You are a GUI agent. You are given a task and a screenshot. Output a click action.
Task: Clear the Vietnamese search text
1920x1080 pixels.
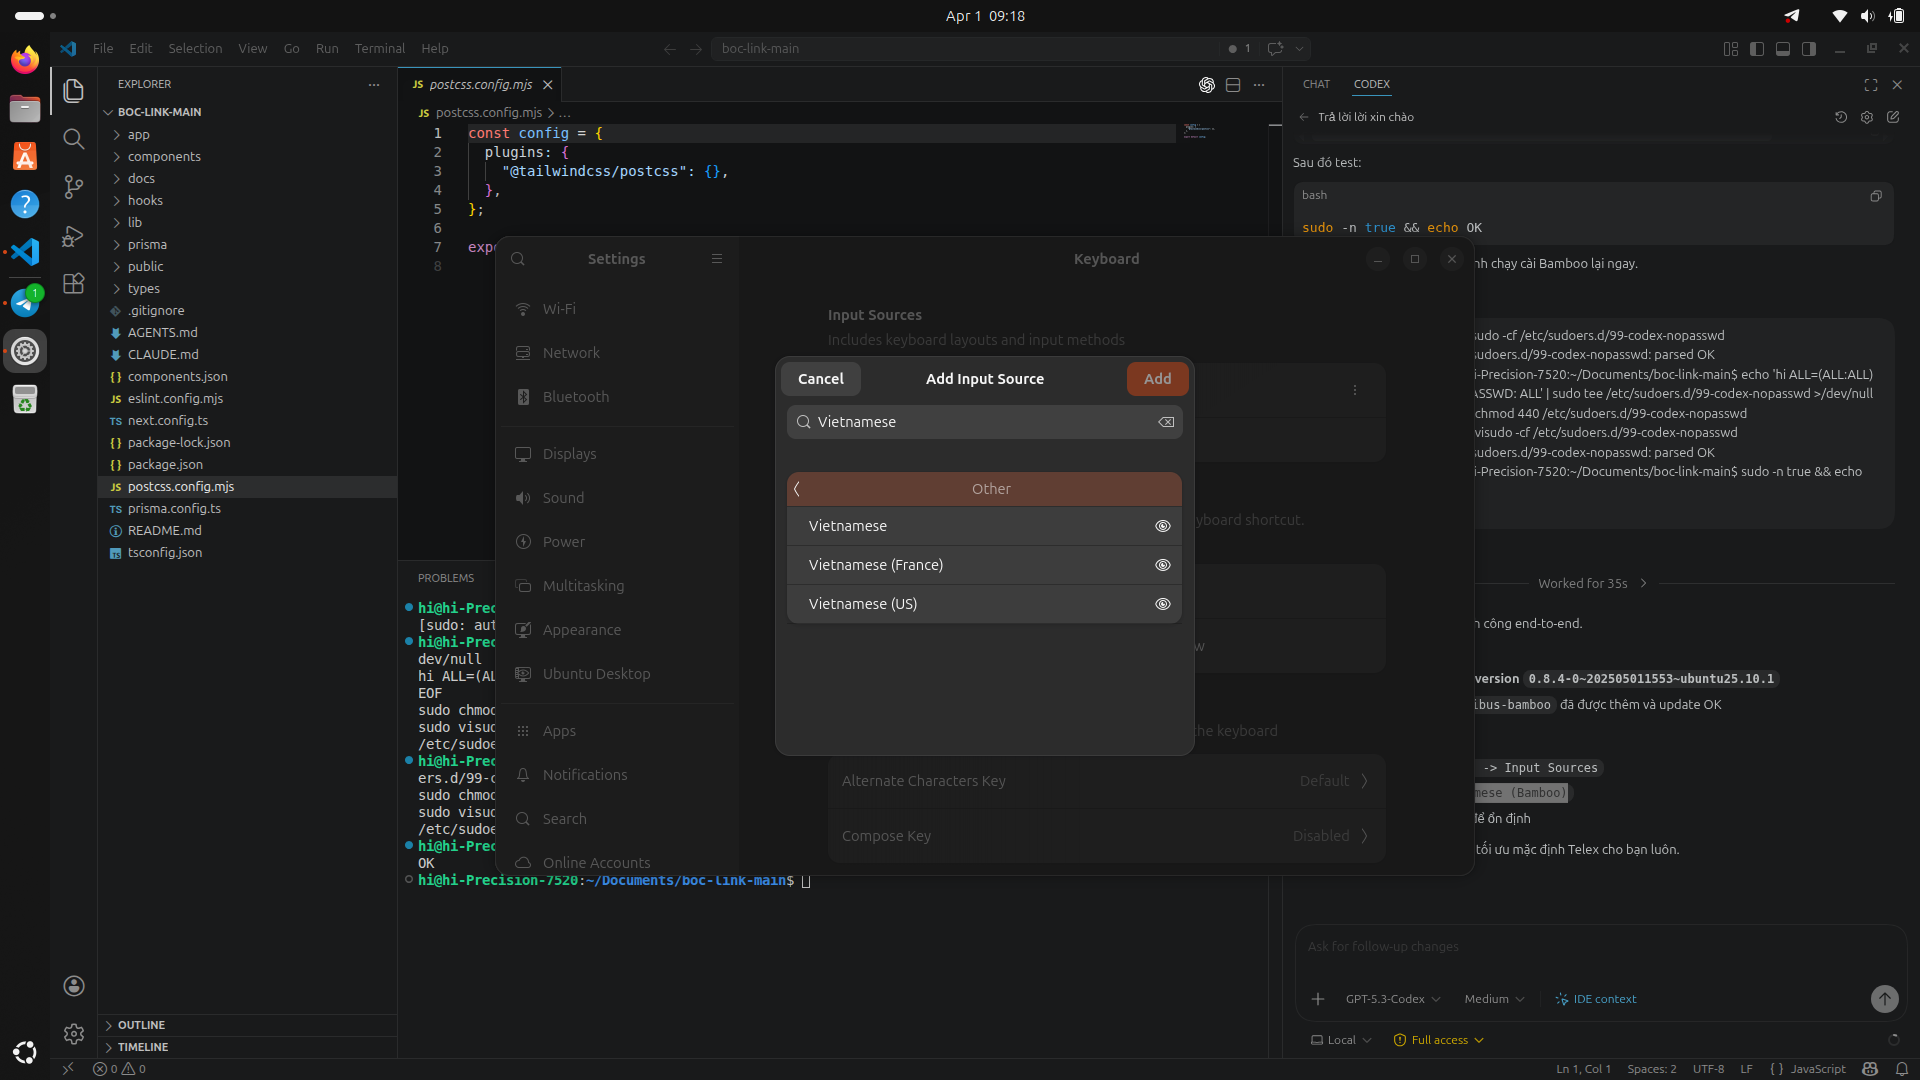click(1166, 422)
